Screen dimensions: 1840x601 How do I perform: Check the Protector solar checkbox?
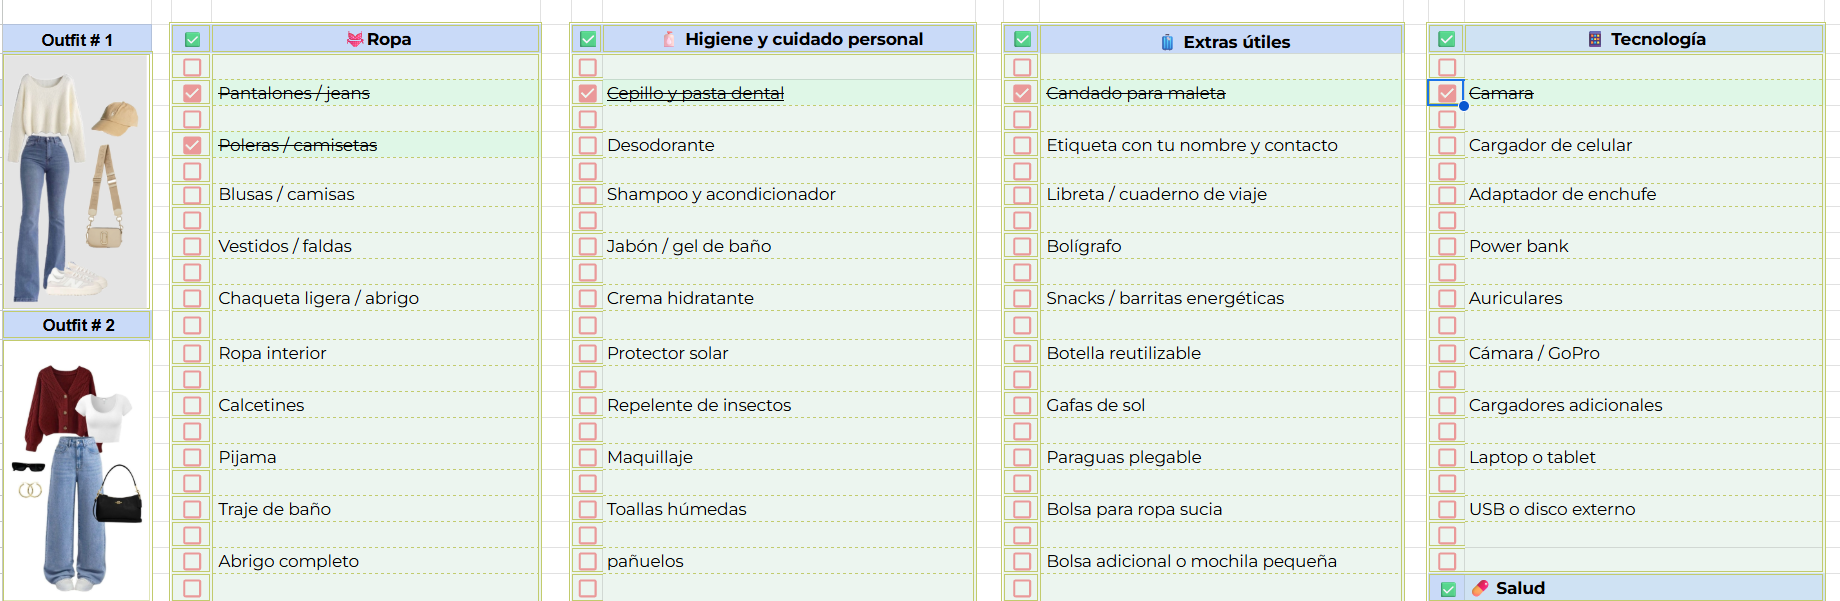click(588, 353)
